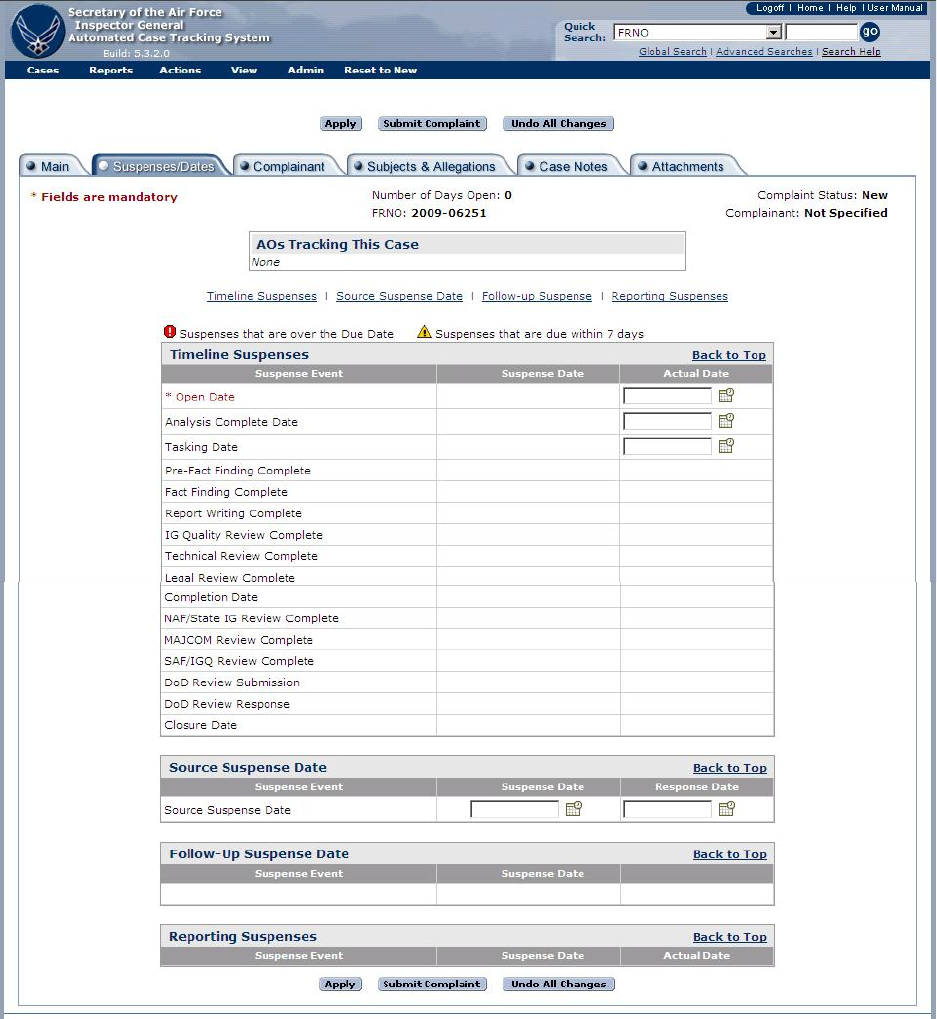Open the Cases menu
The width and height of the screenshot is (937, 1019).
coord(43,70)
